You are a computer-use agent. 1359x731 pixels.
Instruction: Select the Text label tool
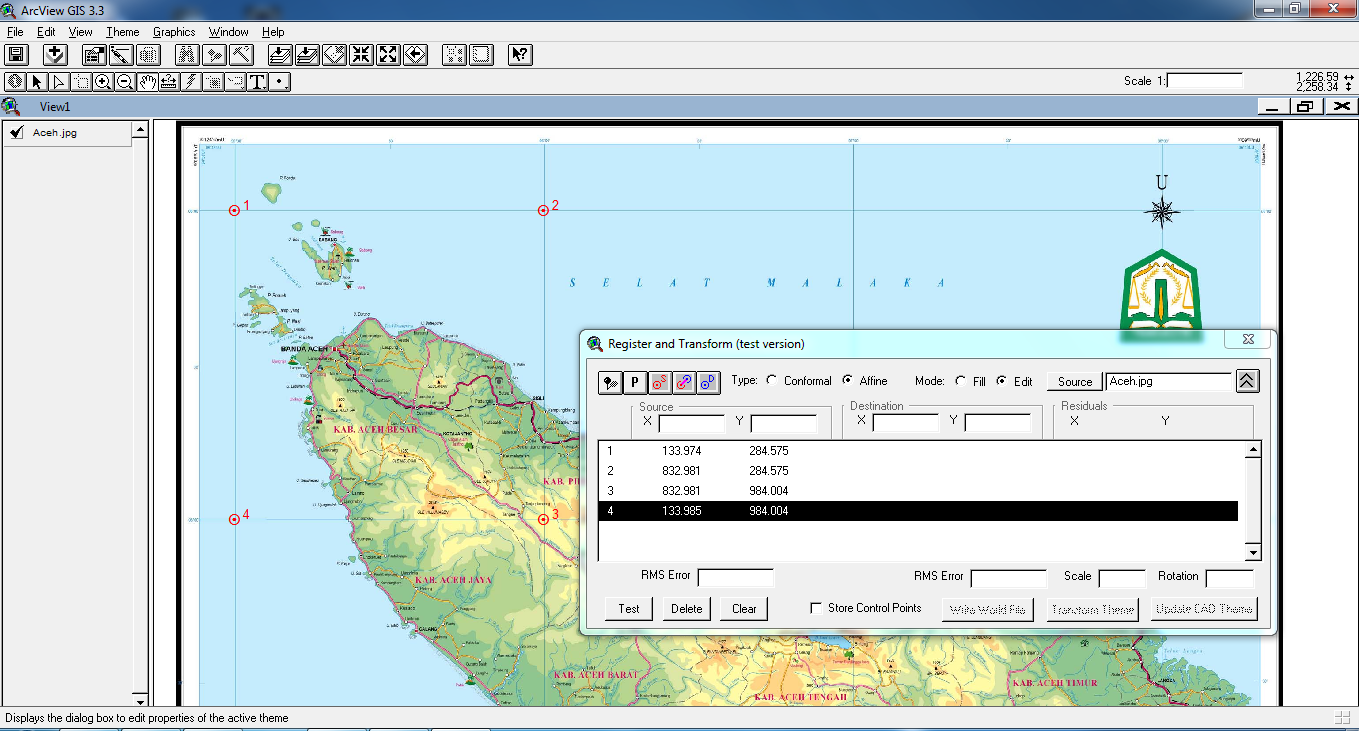(x=258, y=82)
